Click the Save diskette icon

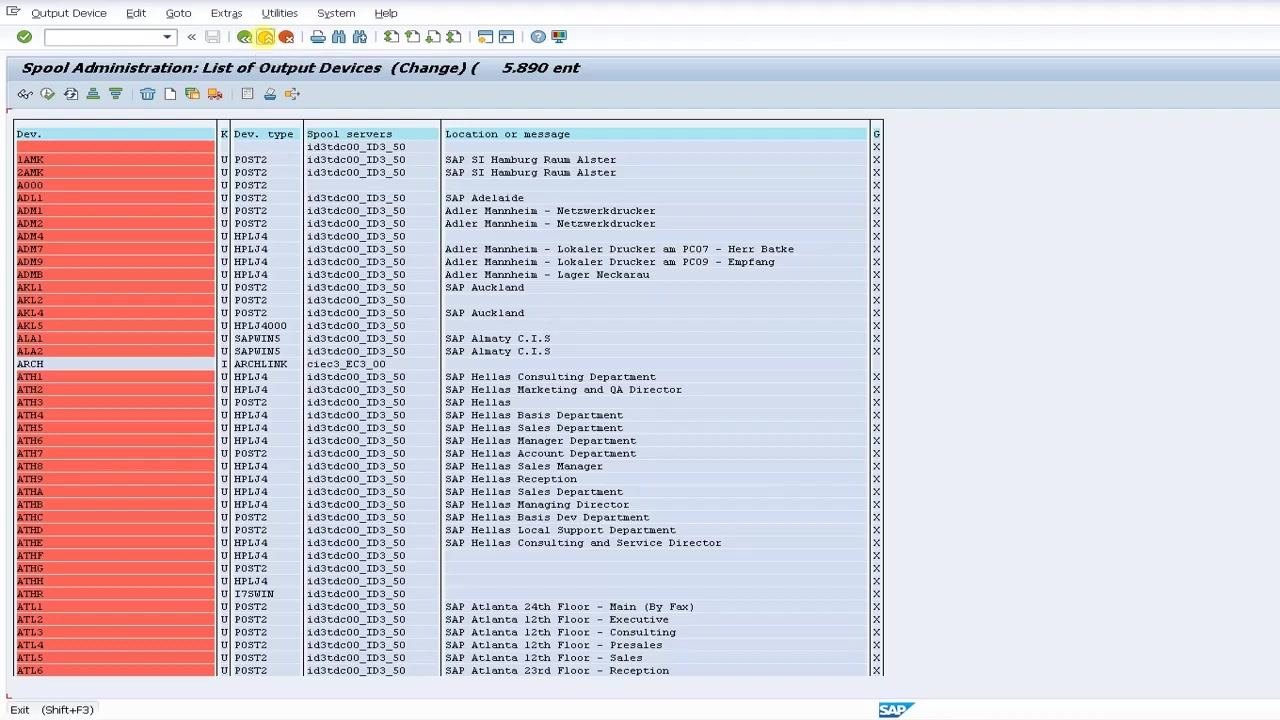(x=213, y=37)
